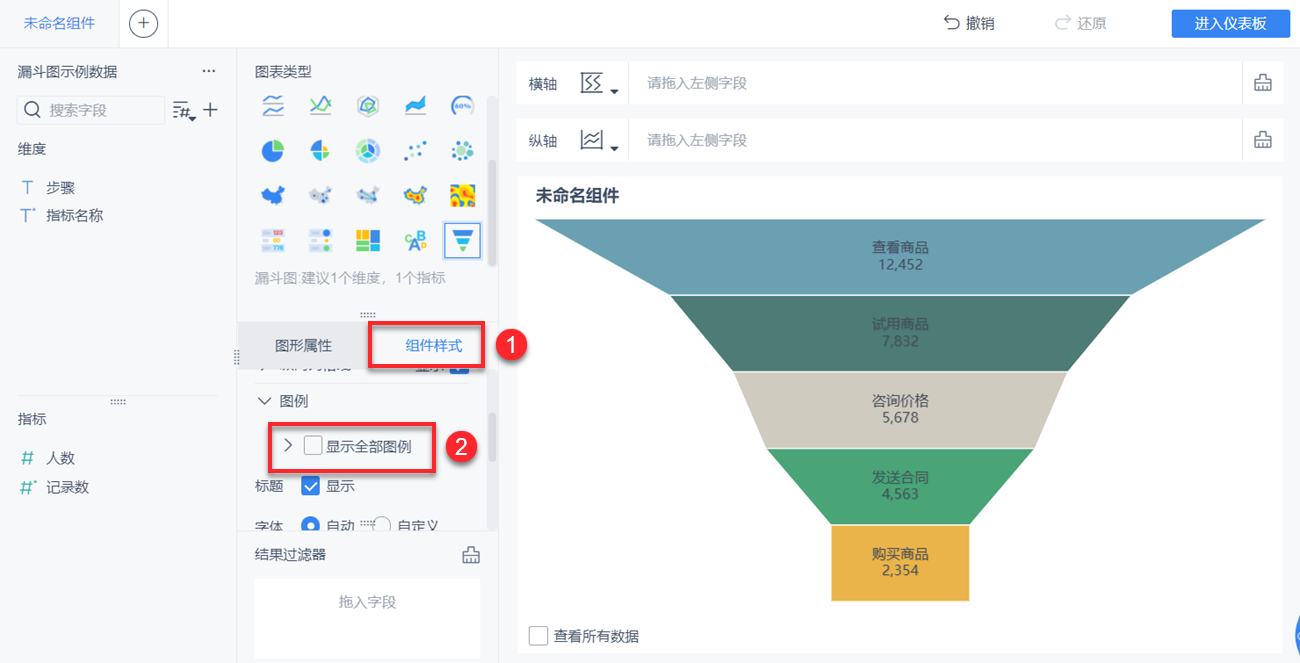Screen dimensions: 1300x663
Task: Clear the 横轴 fields with brush icon
Action: click(x=1263, y=83)
